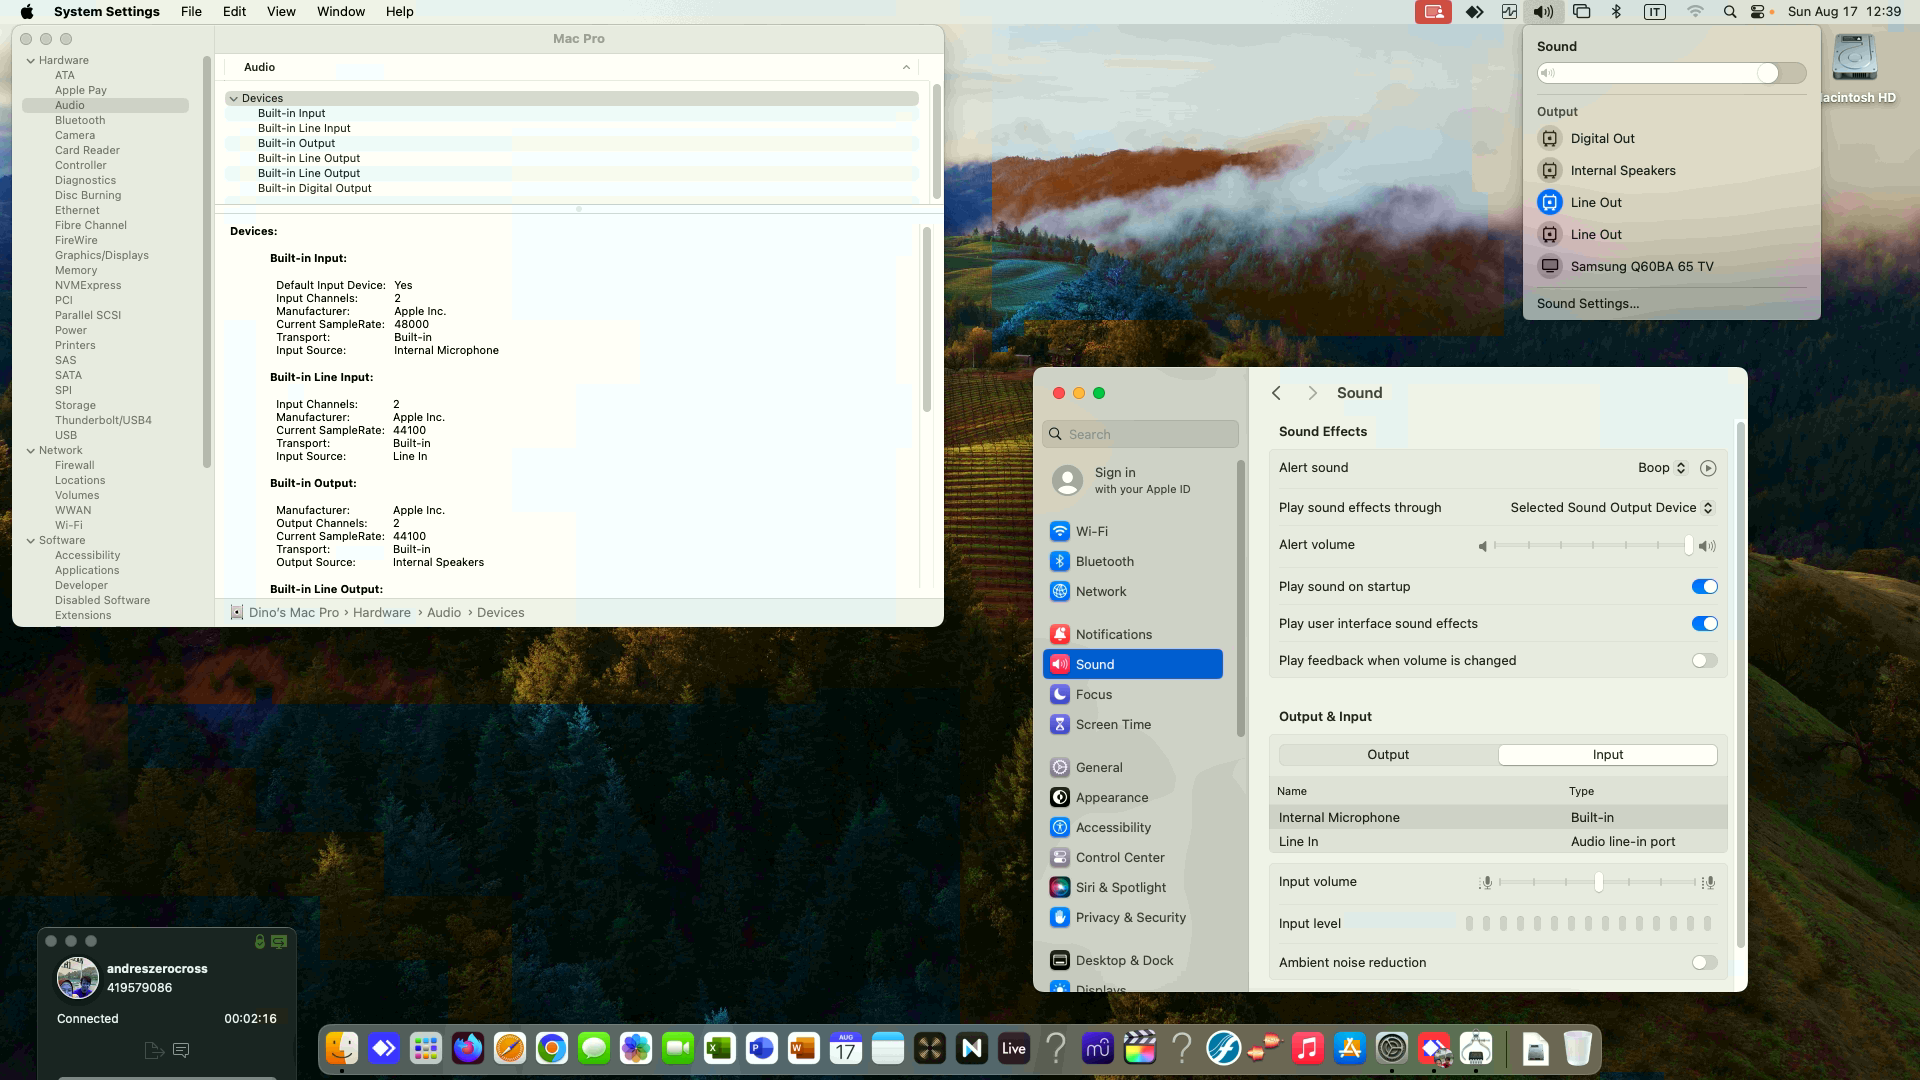
Task: Open the IT input source menu
Action: pyautogui.click(x=1655, y=12)
